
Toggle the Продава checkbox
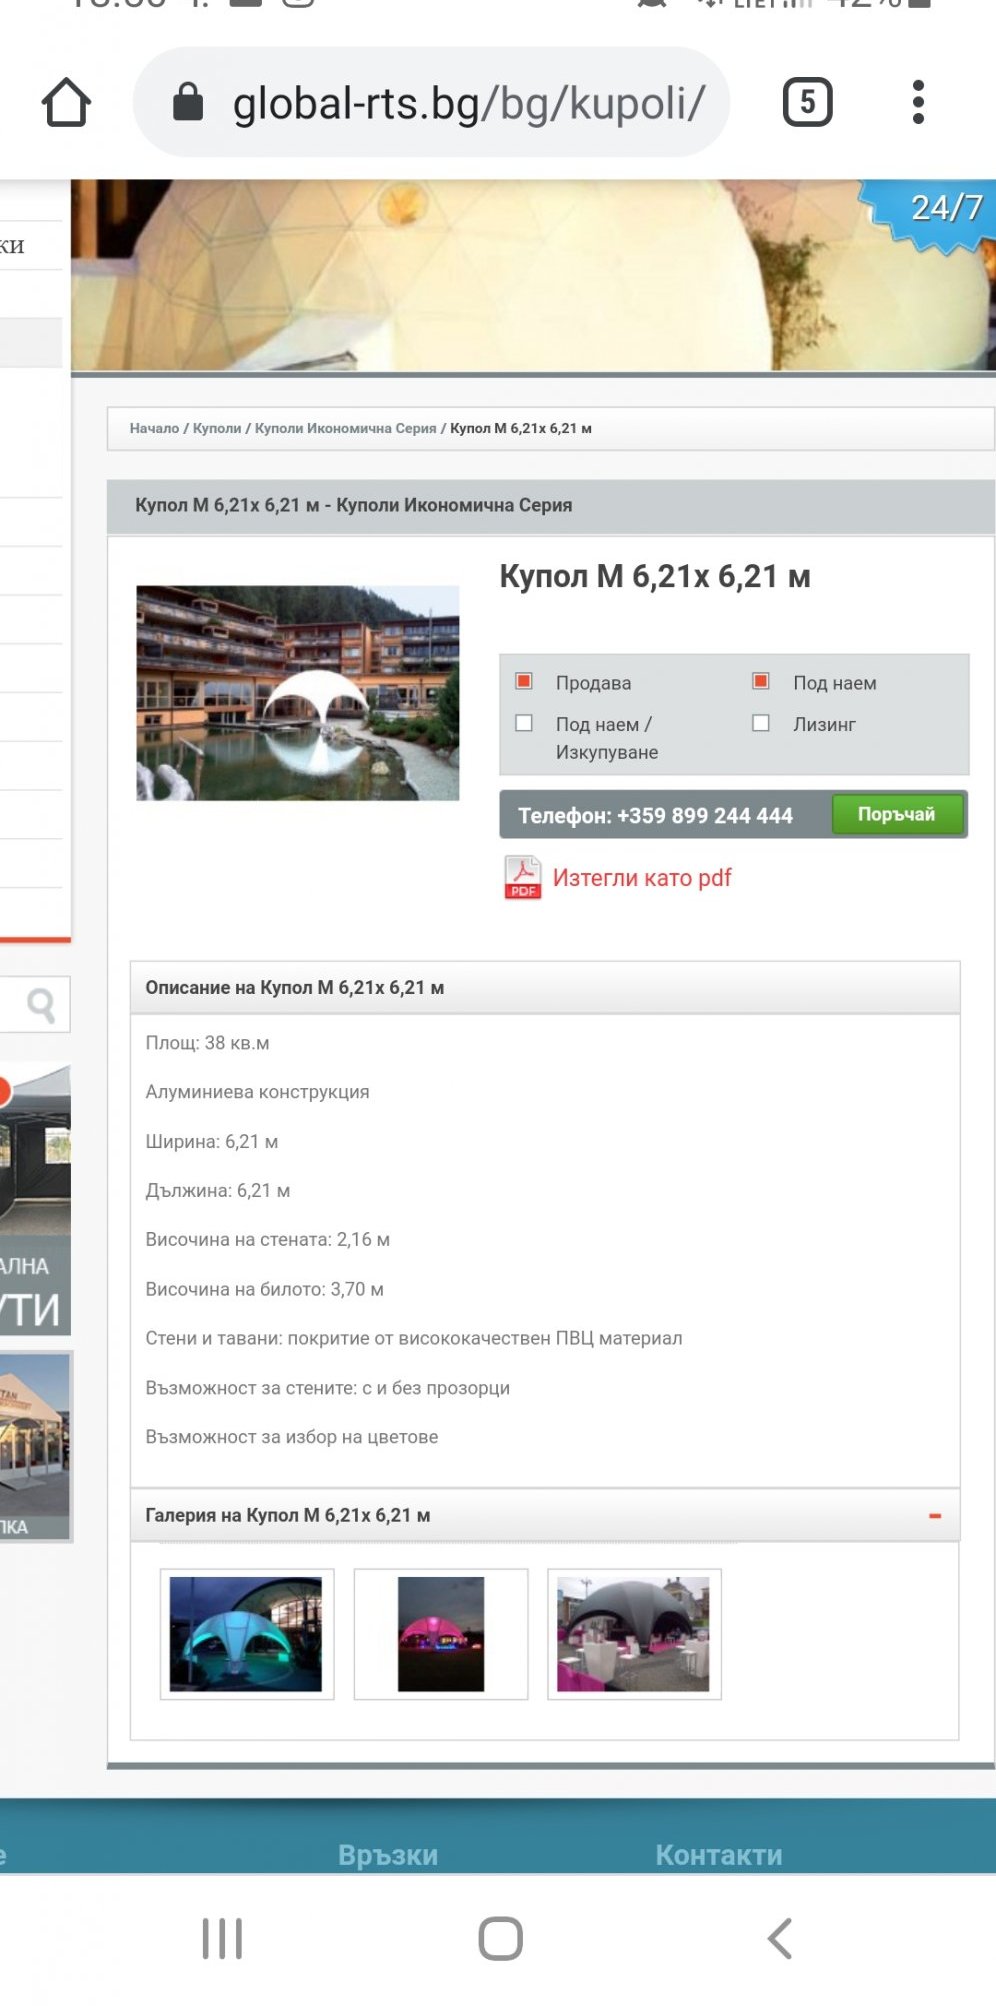524,682
